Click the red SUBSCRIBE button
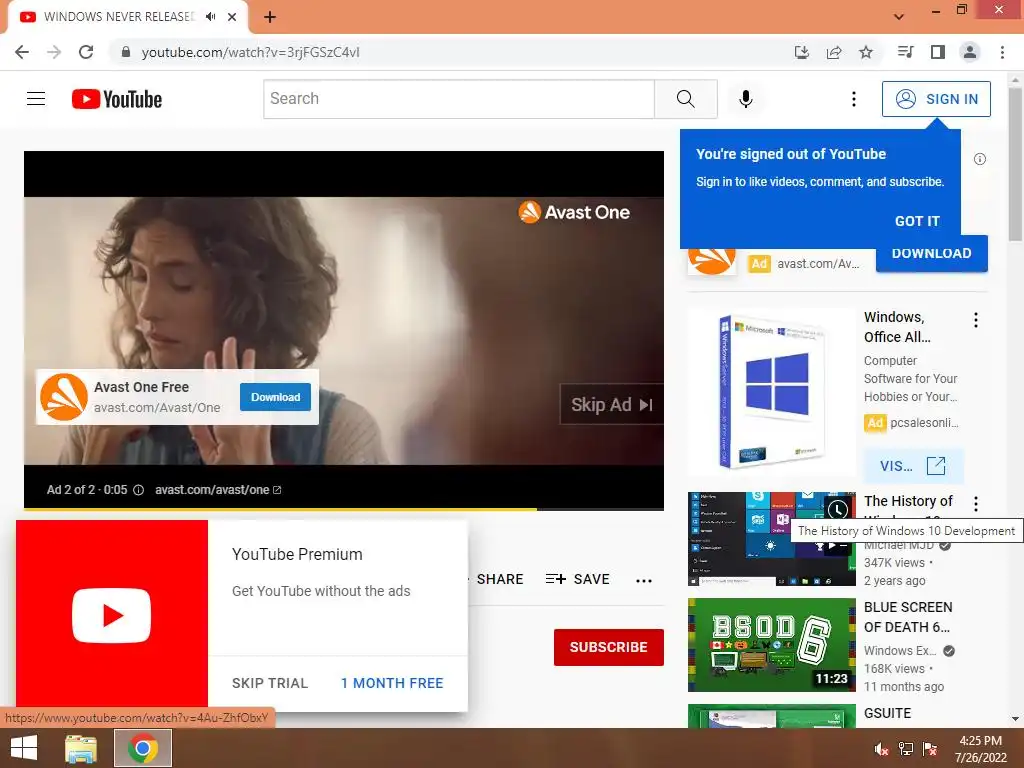Screen dimensions: 1024x768 (x=609, y=647)
